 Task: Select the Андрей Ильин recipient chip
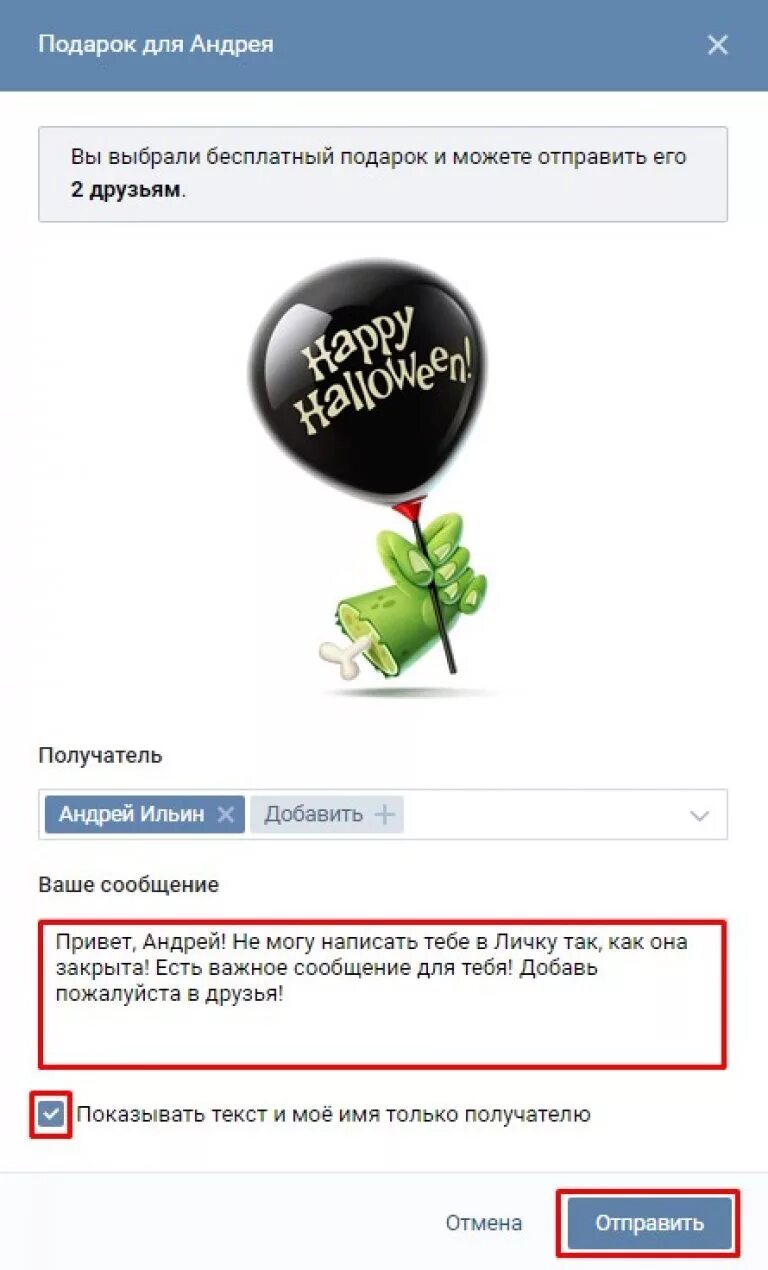click(132, 814)
